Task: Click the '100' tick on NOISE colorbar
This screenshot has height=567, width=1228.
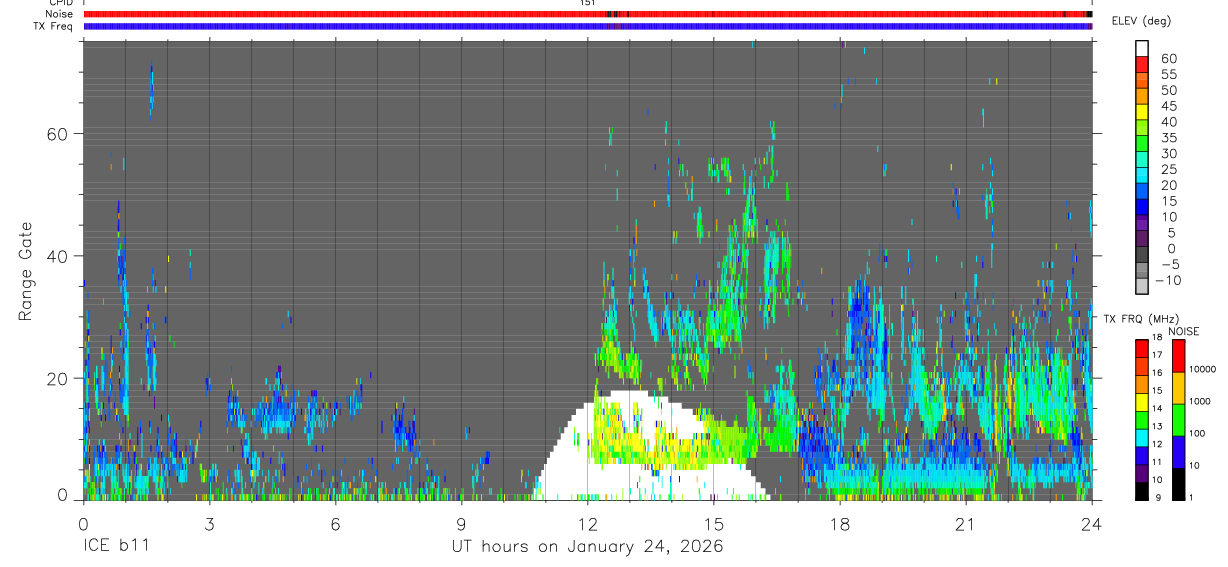Action: tap(1198, 433)
